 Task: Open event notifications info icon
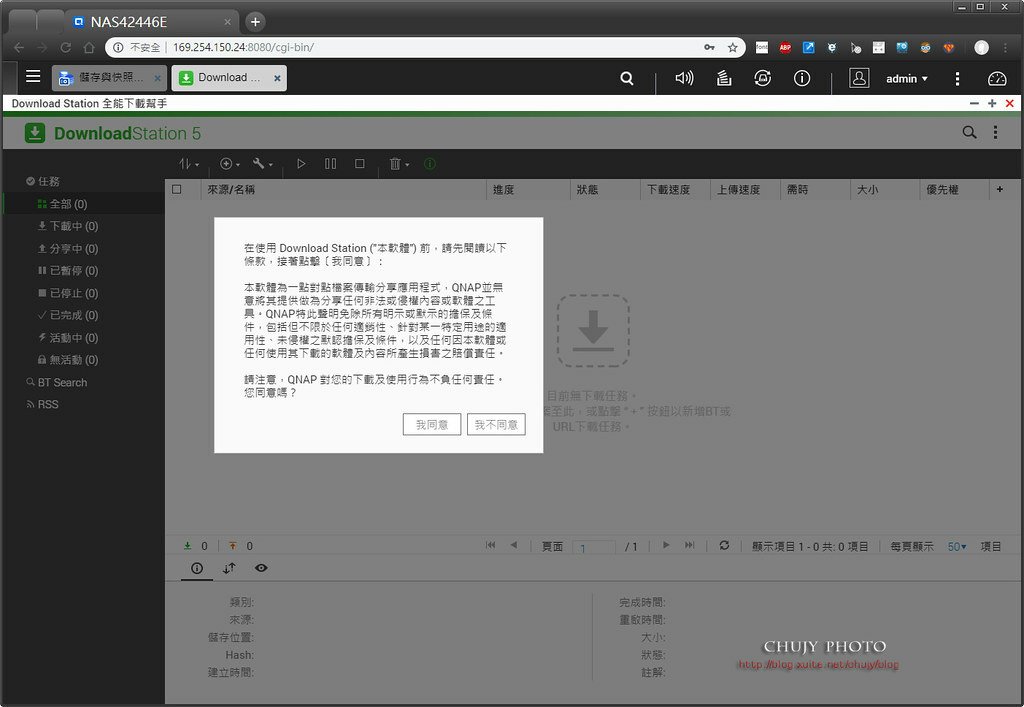[x=802, y=78]
